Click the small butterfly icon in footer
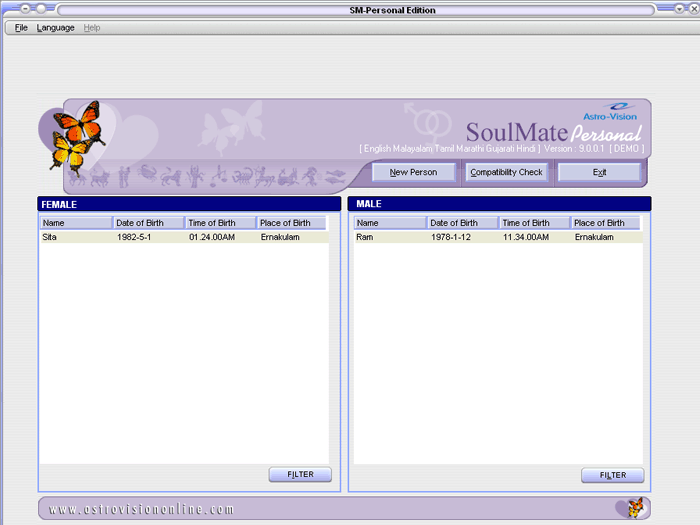 pos(635,508)
